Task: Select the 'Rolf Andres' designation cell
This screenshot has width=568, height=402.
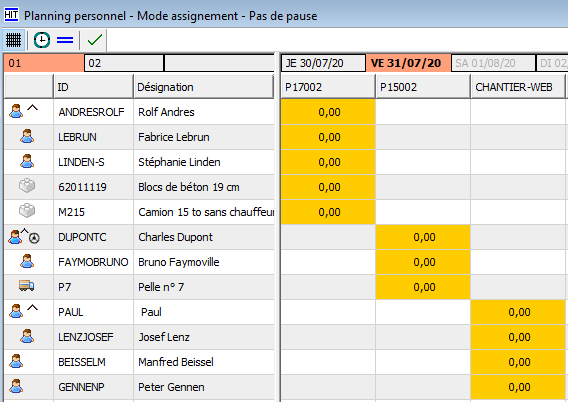Action: [204, 112]
